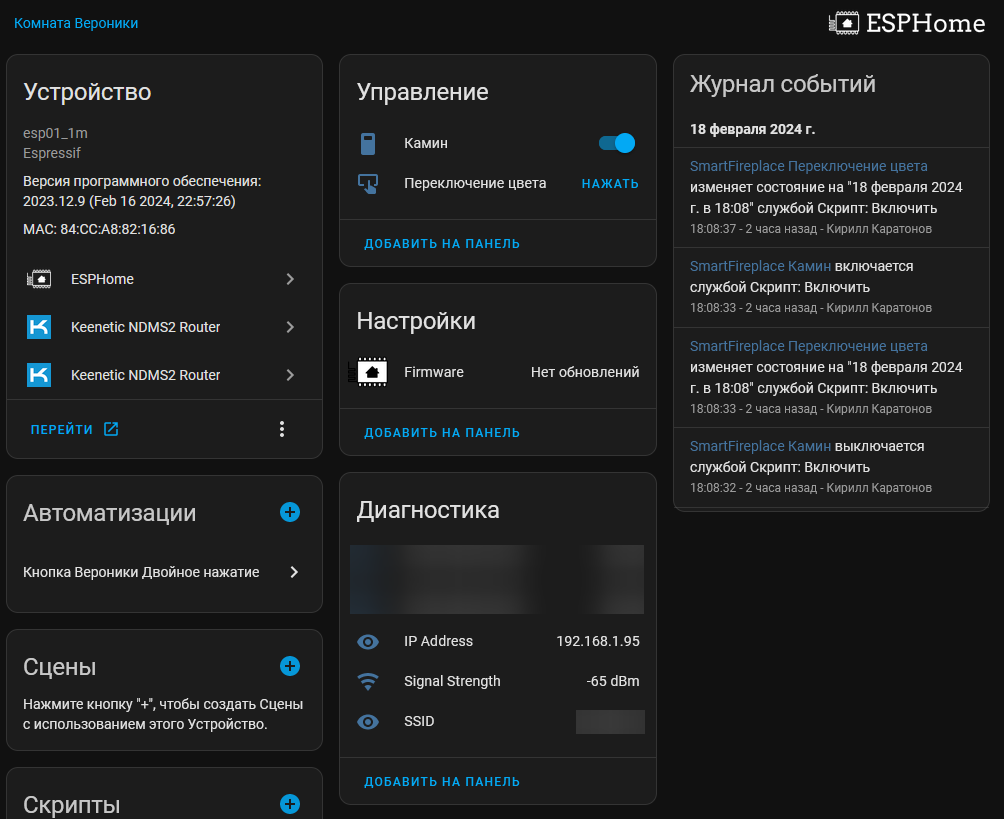Image resolution: width=1004 pixels, height=819 pixels.
Task: Add a new scene with plus icon
Action: 290,666
